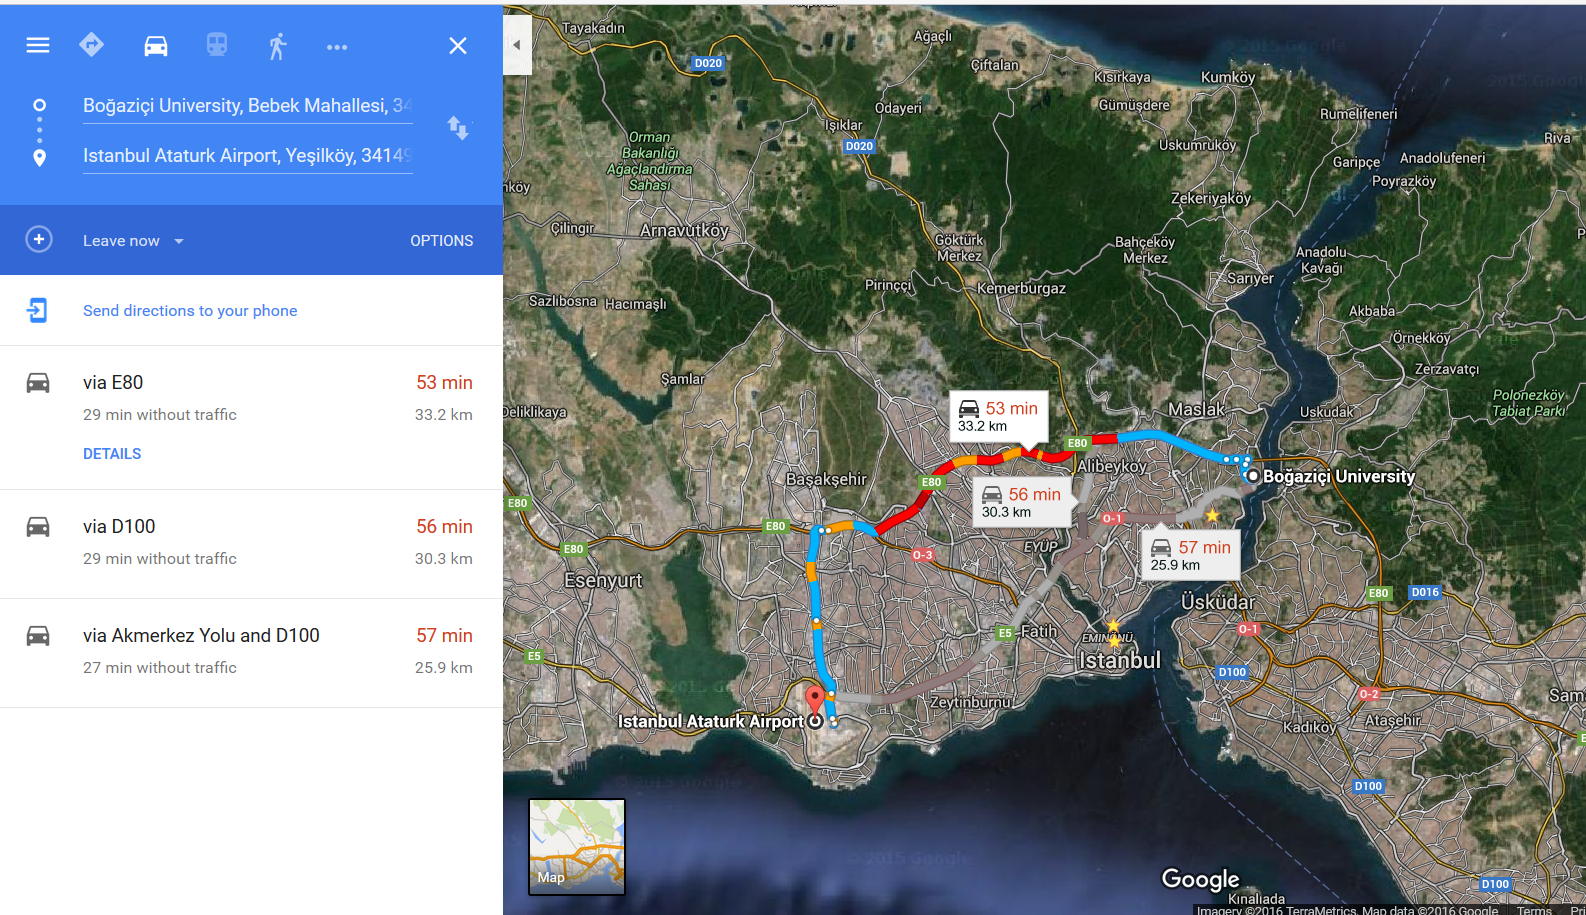Screen dimensions: 1586x915
Task: Collapse the side panel arrow
Action: [517, 45]
